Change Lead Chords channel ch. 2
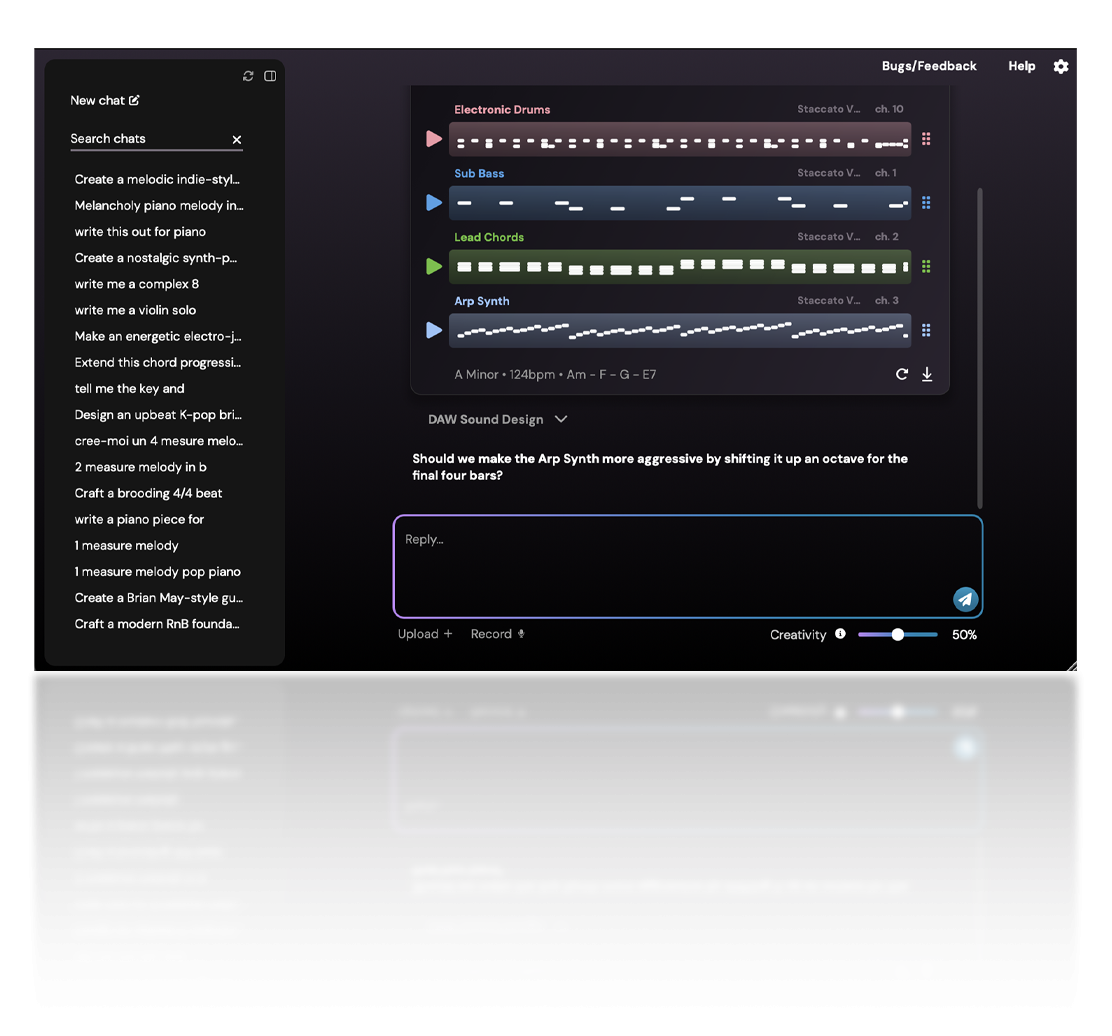 point(886,237)
